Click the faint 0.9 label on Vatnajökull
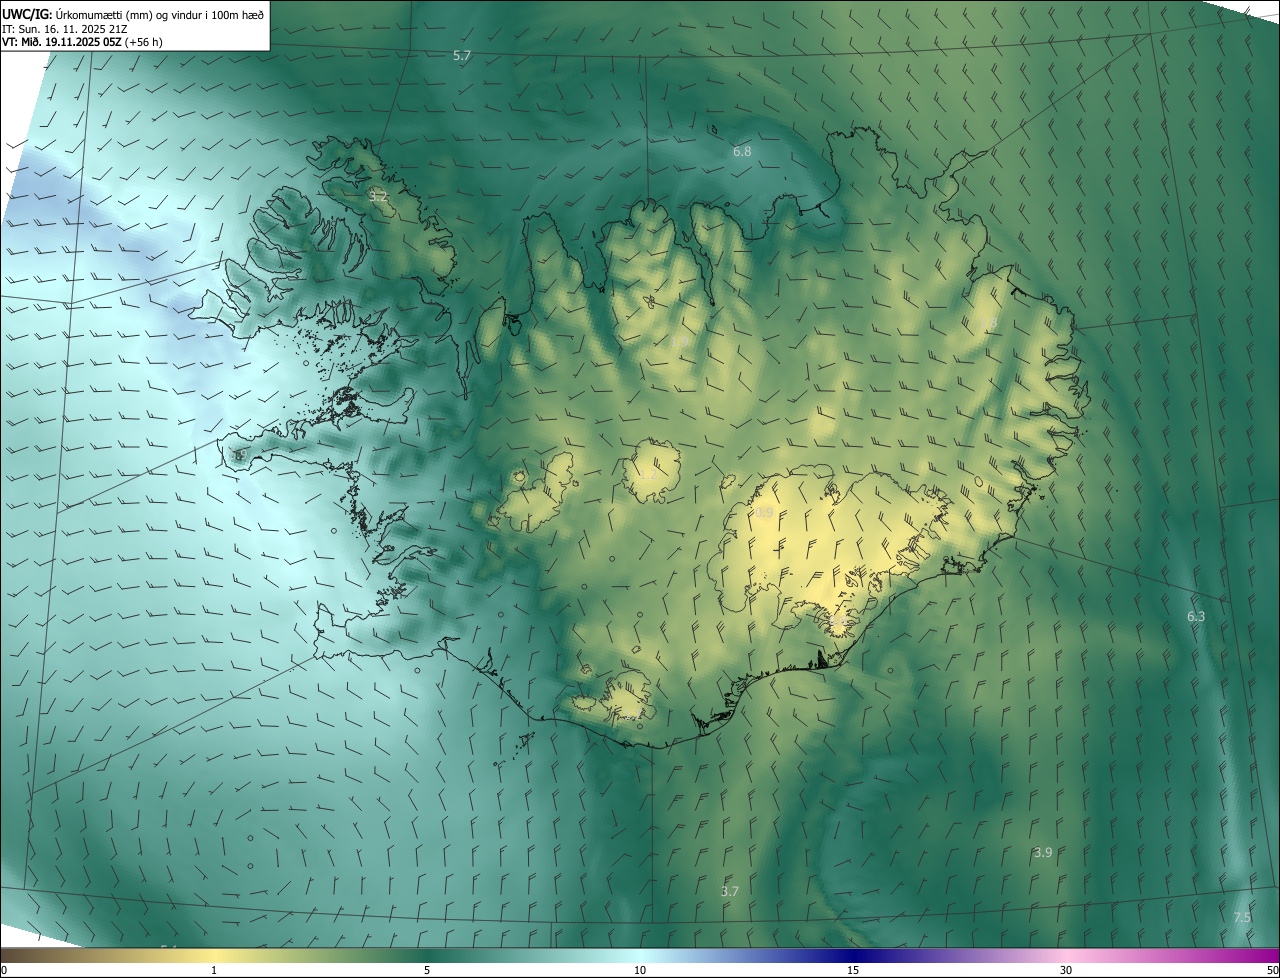This screenshot has width=1280, height=978. click(764, 513)
